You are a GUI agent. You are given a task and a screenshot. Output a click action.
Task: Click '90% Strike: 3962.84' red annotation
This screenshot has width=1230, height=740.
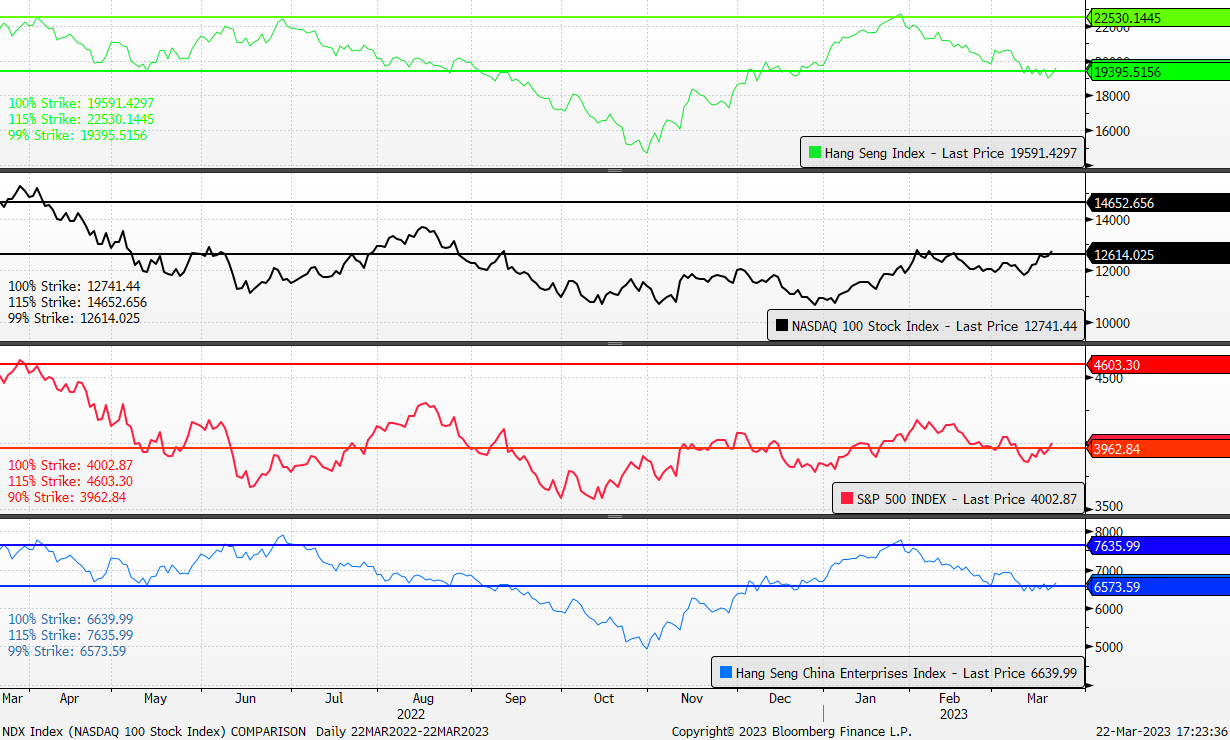click(x=67, y=497)
